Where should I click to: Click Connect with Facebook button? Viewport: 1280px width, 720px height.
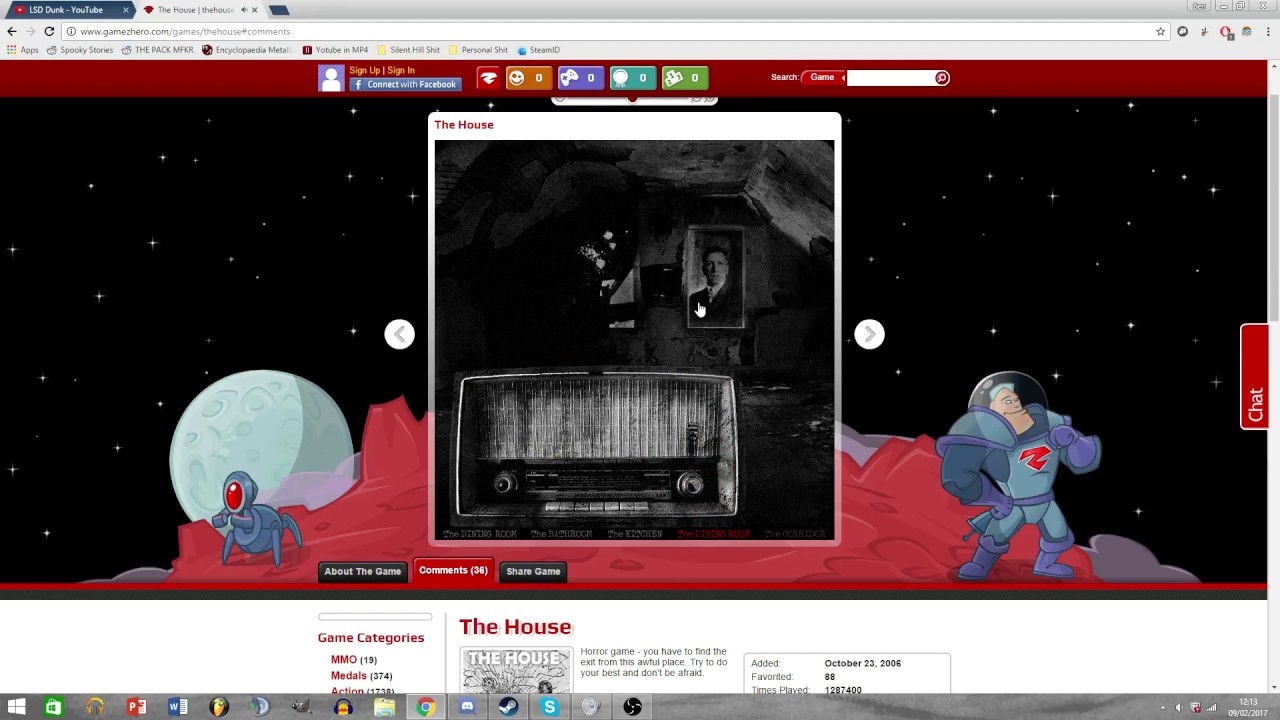pos(405,85)
